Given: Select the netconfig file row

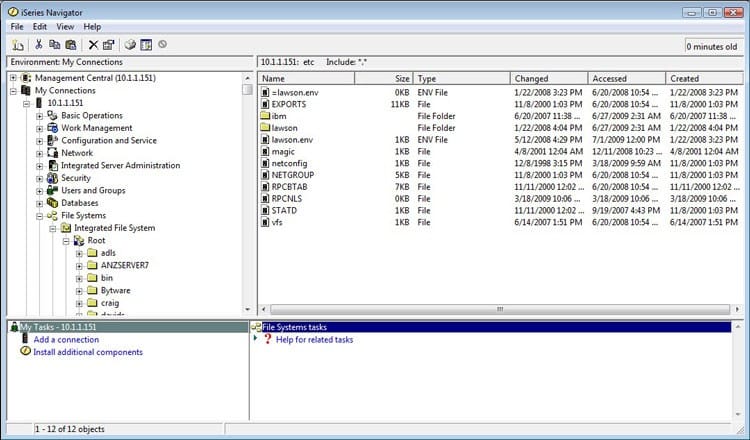Looking at the screenshot, I should click(500, 163).
